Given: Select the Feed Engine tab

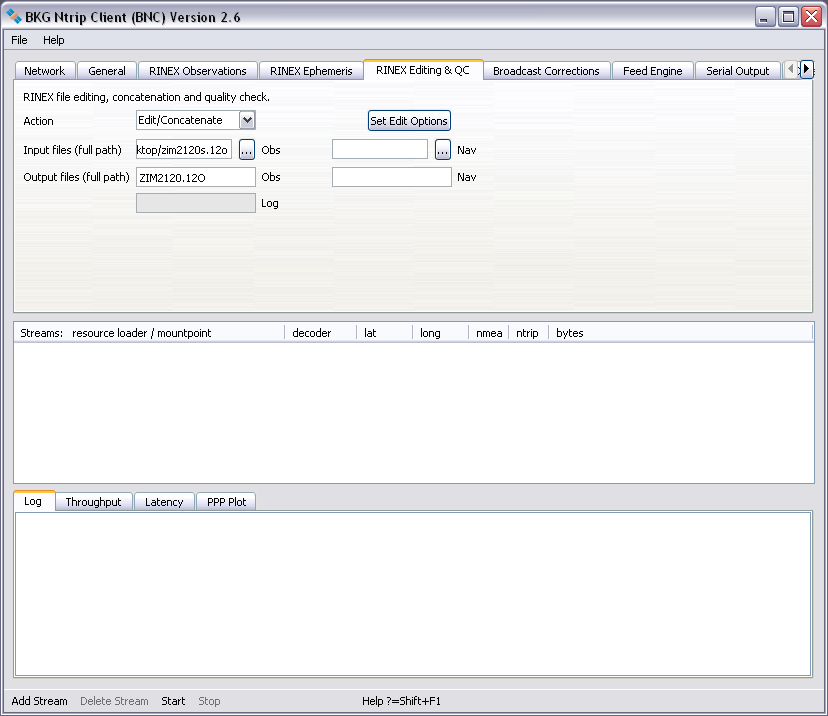Looking at the screenshot, I should (x=652, y=71).
